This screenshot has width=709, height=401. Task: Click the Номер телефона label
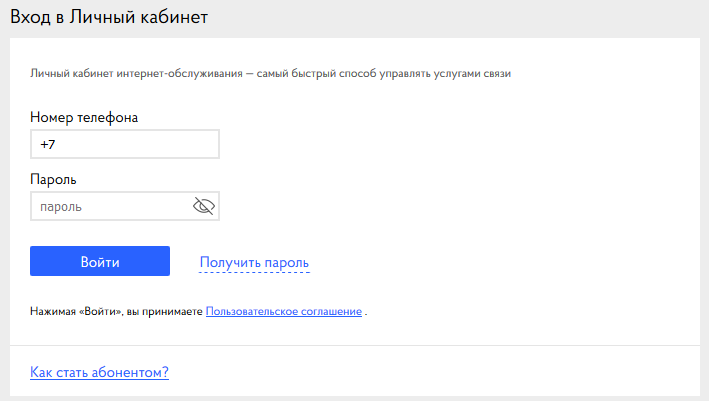tap(84, 118)
